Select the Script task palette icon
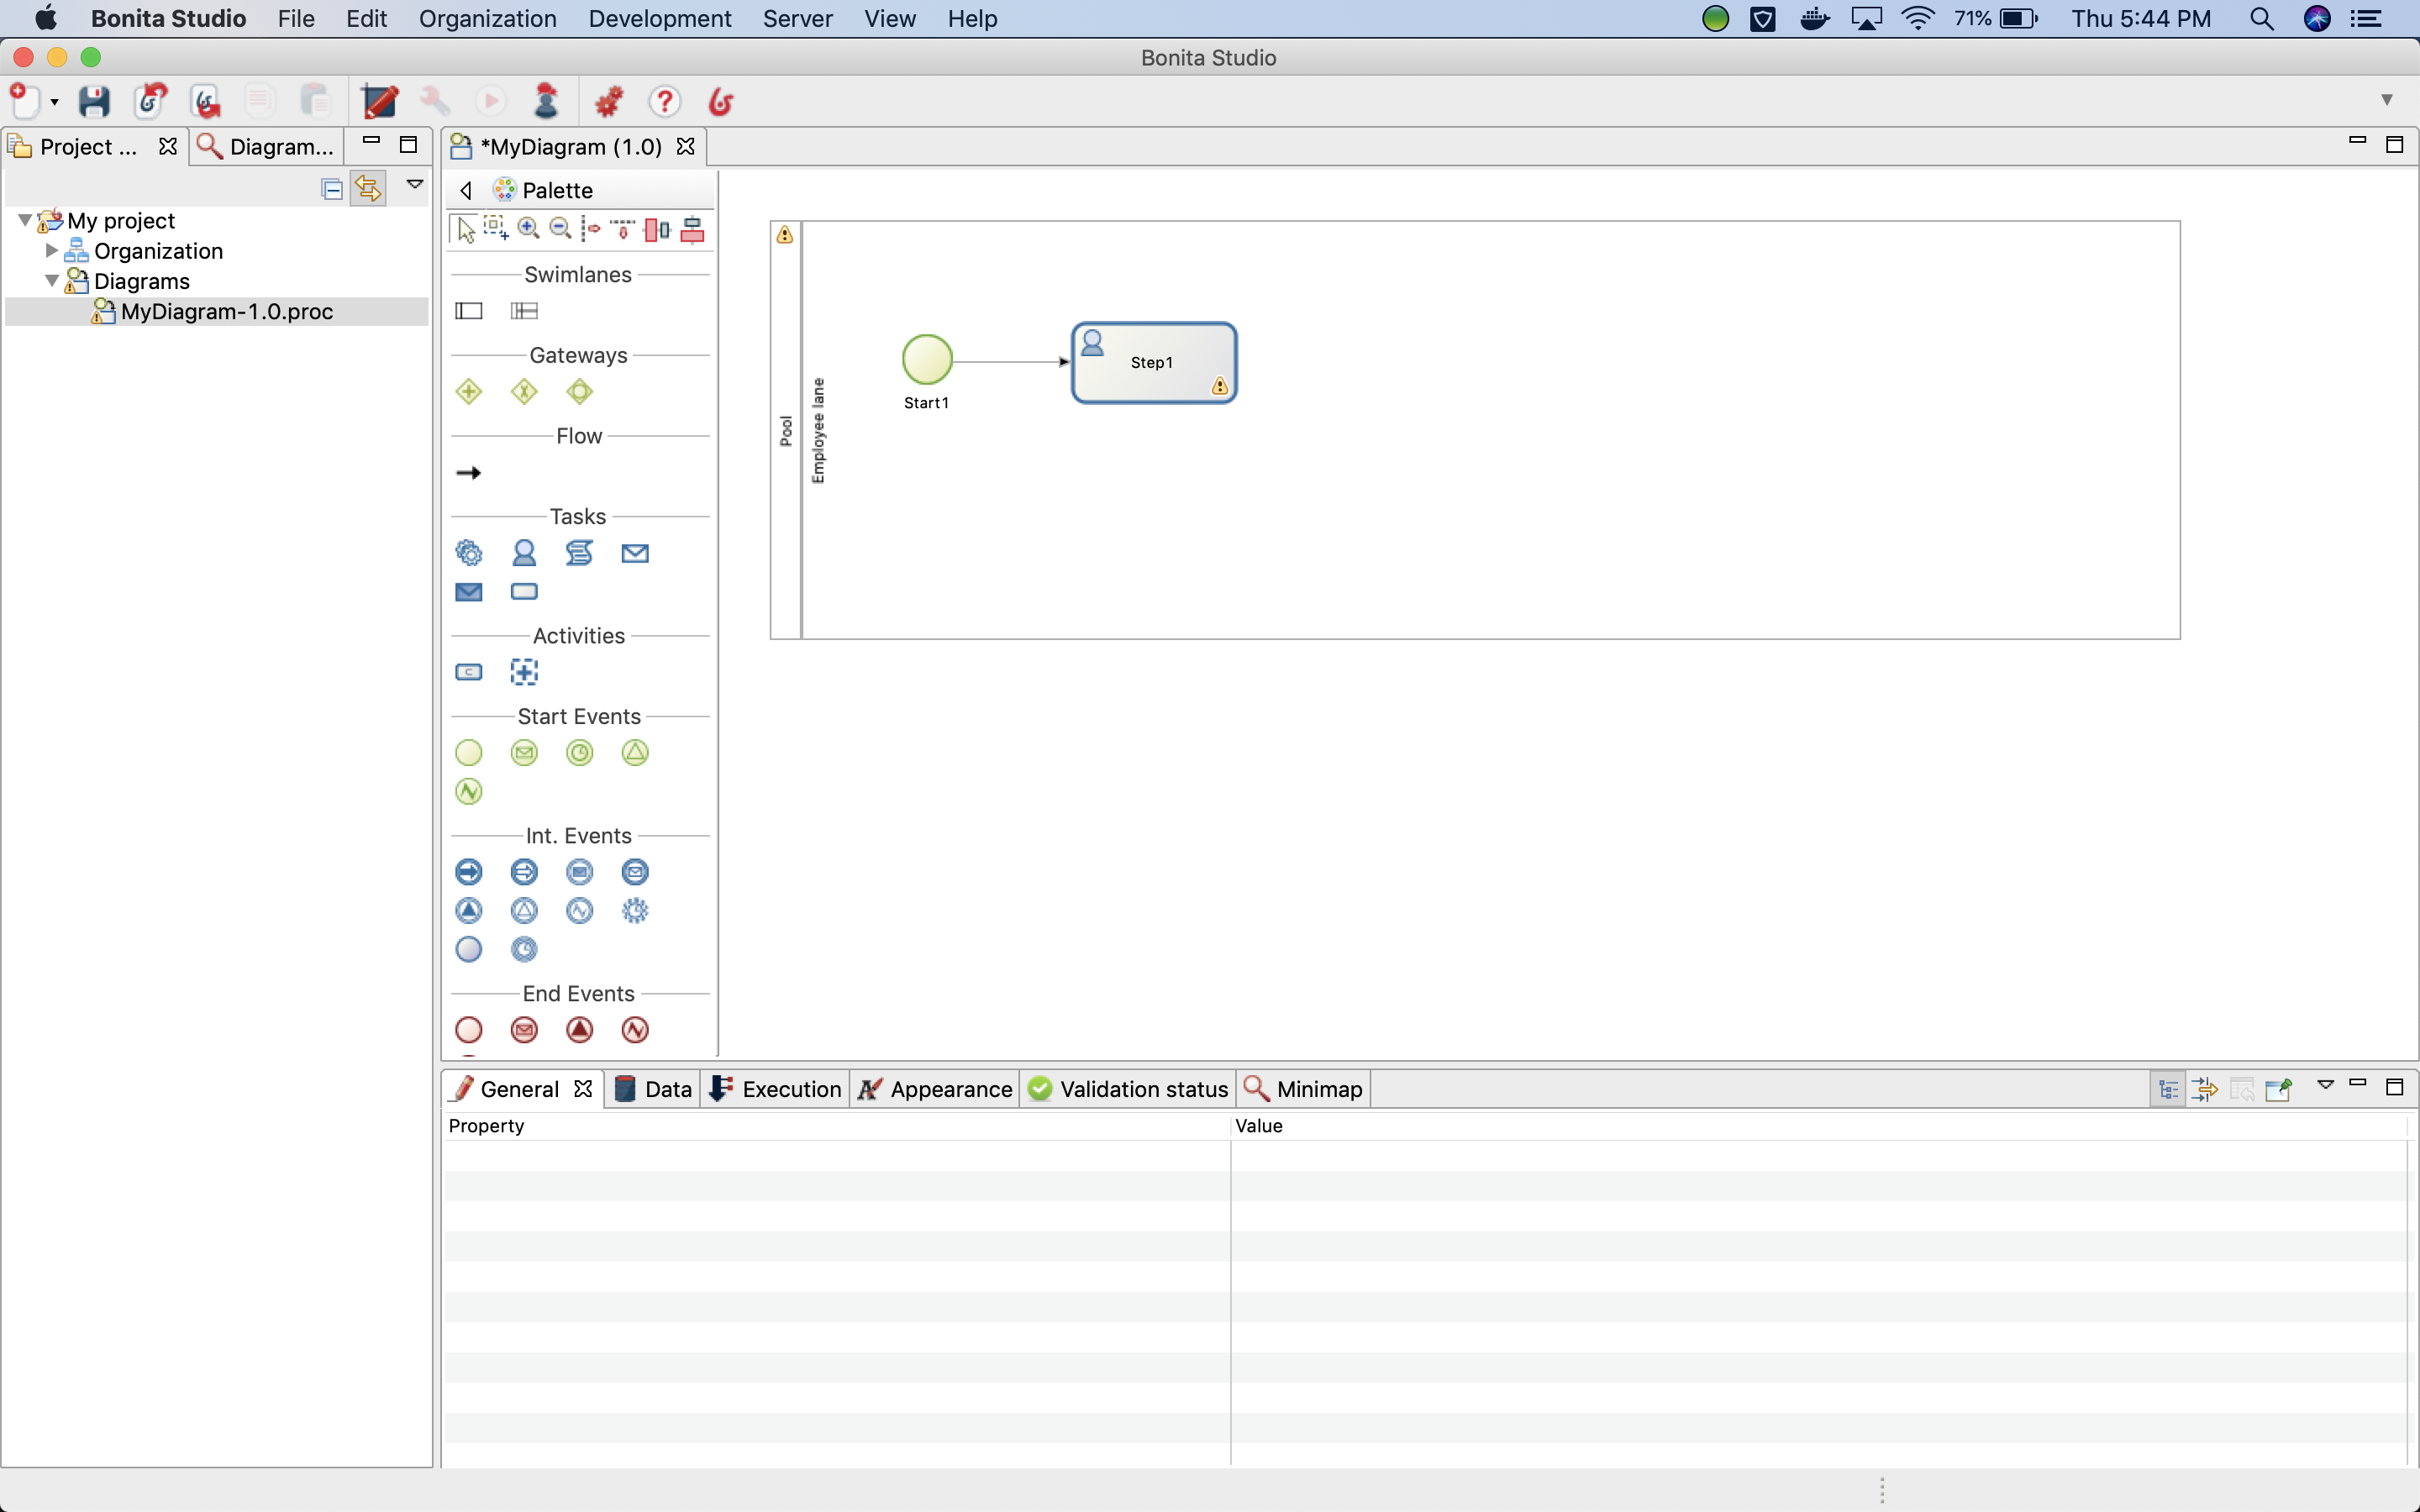Screen dimensions: 2420x1512 [580, 553]
